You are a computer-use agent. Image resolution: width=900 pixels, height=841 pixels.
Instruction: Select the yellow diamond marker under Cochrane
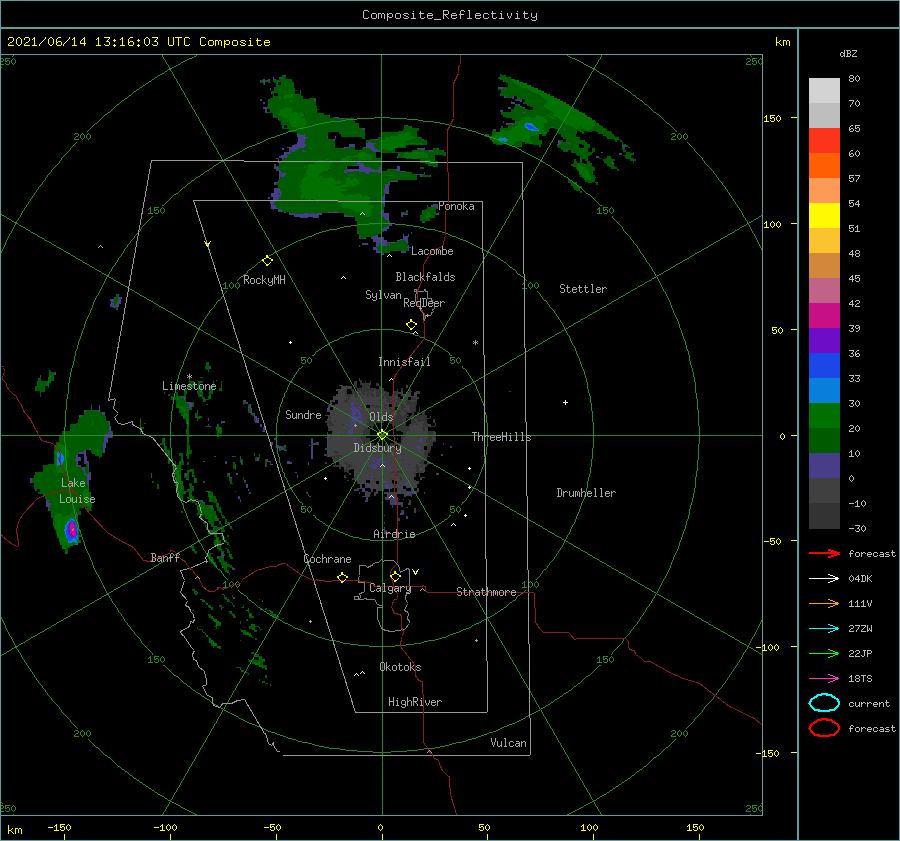[342, 577]
